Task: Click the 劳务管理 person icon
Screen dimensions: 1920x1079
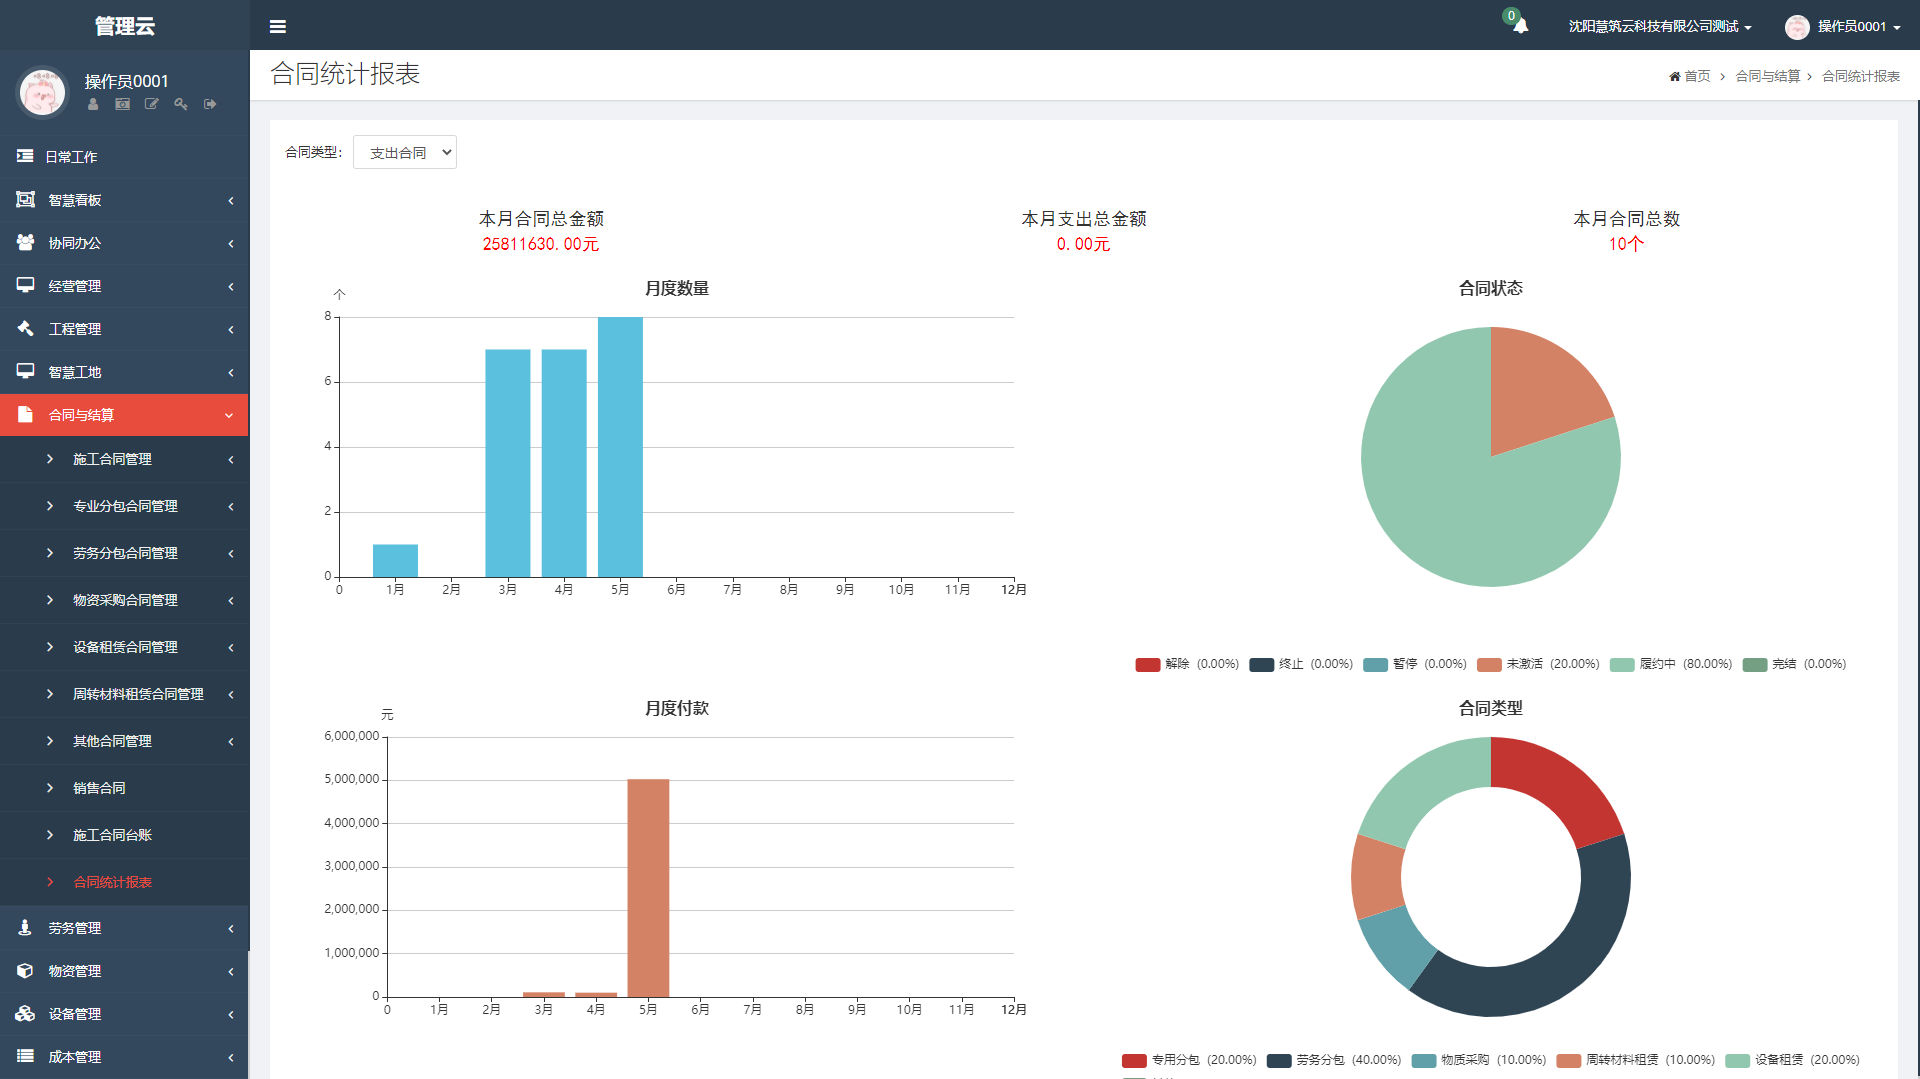Action: [x=25, y=928]
